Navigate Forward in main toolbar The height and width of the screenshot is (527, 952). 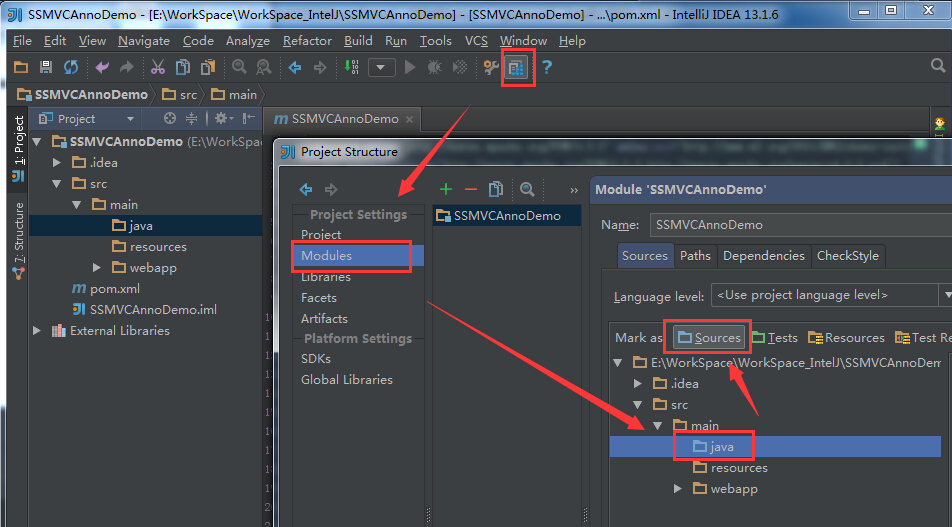pyautogui.click(x=320, y=67)
